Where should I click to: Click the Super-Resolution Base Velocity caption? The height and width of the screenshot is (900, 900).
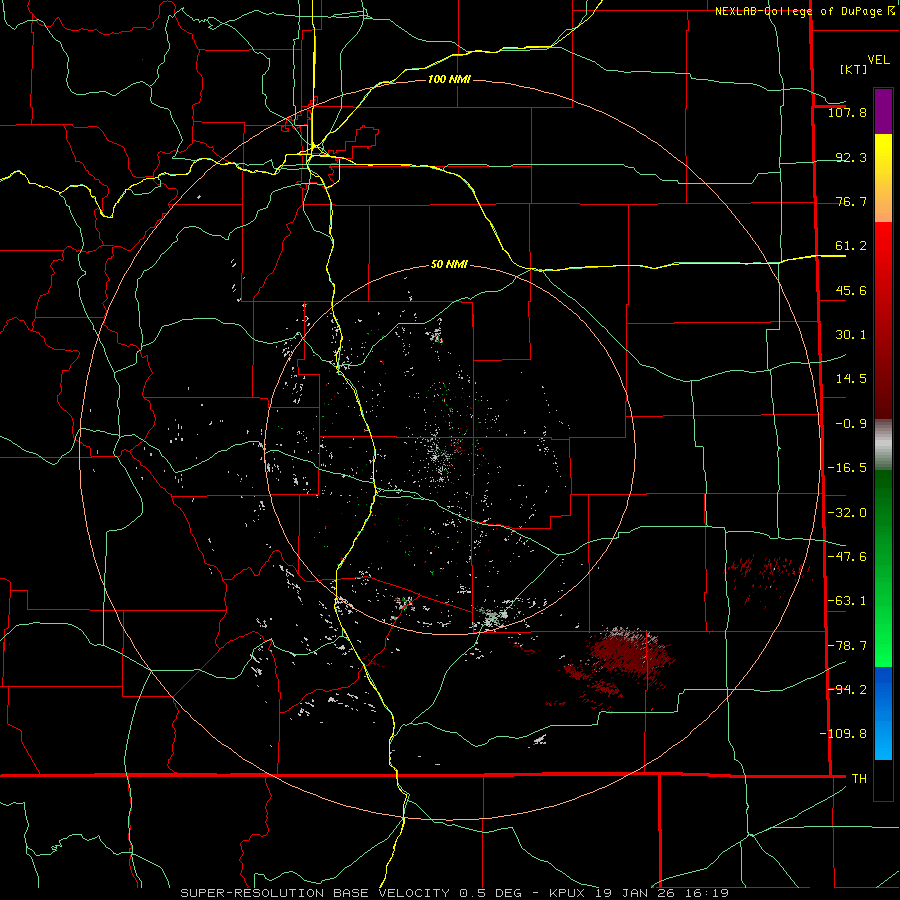(x=454, y=893)
